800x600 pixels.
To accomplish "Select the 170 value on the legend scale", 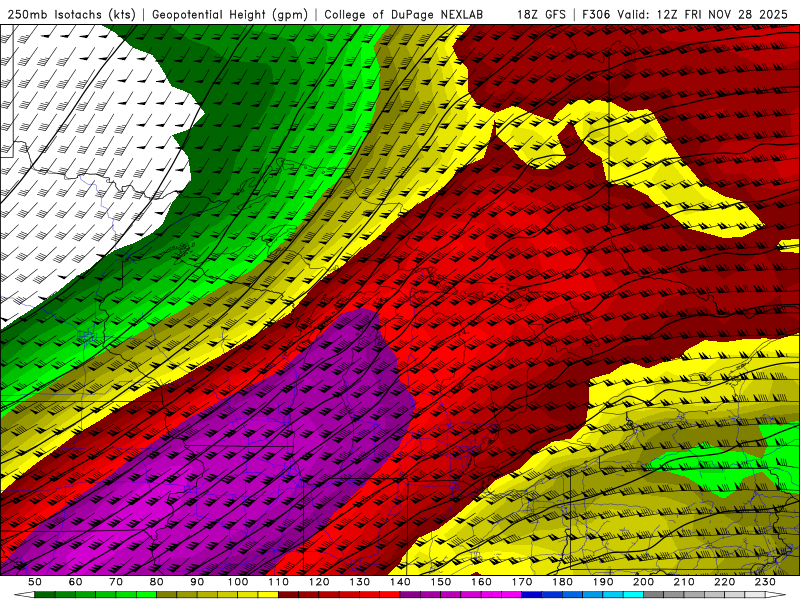I will coord(522,582).
